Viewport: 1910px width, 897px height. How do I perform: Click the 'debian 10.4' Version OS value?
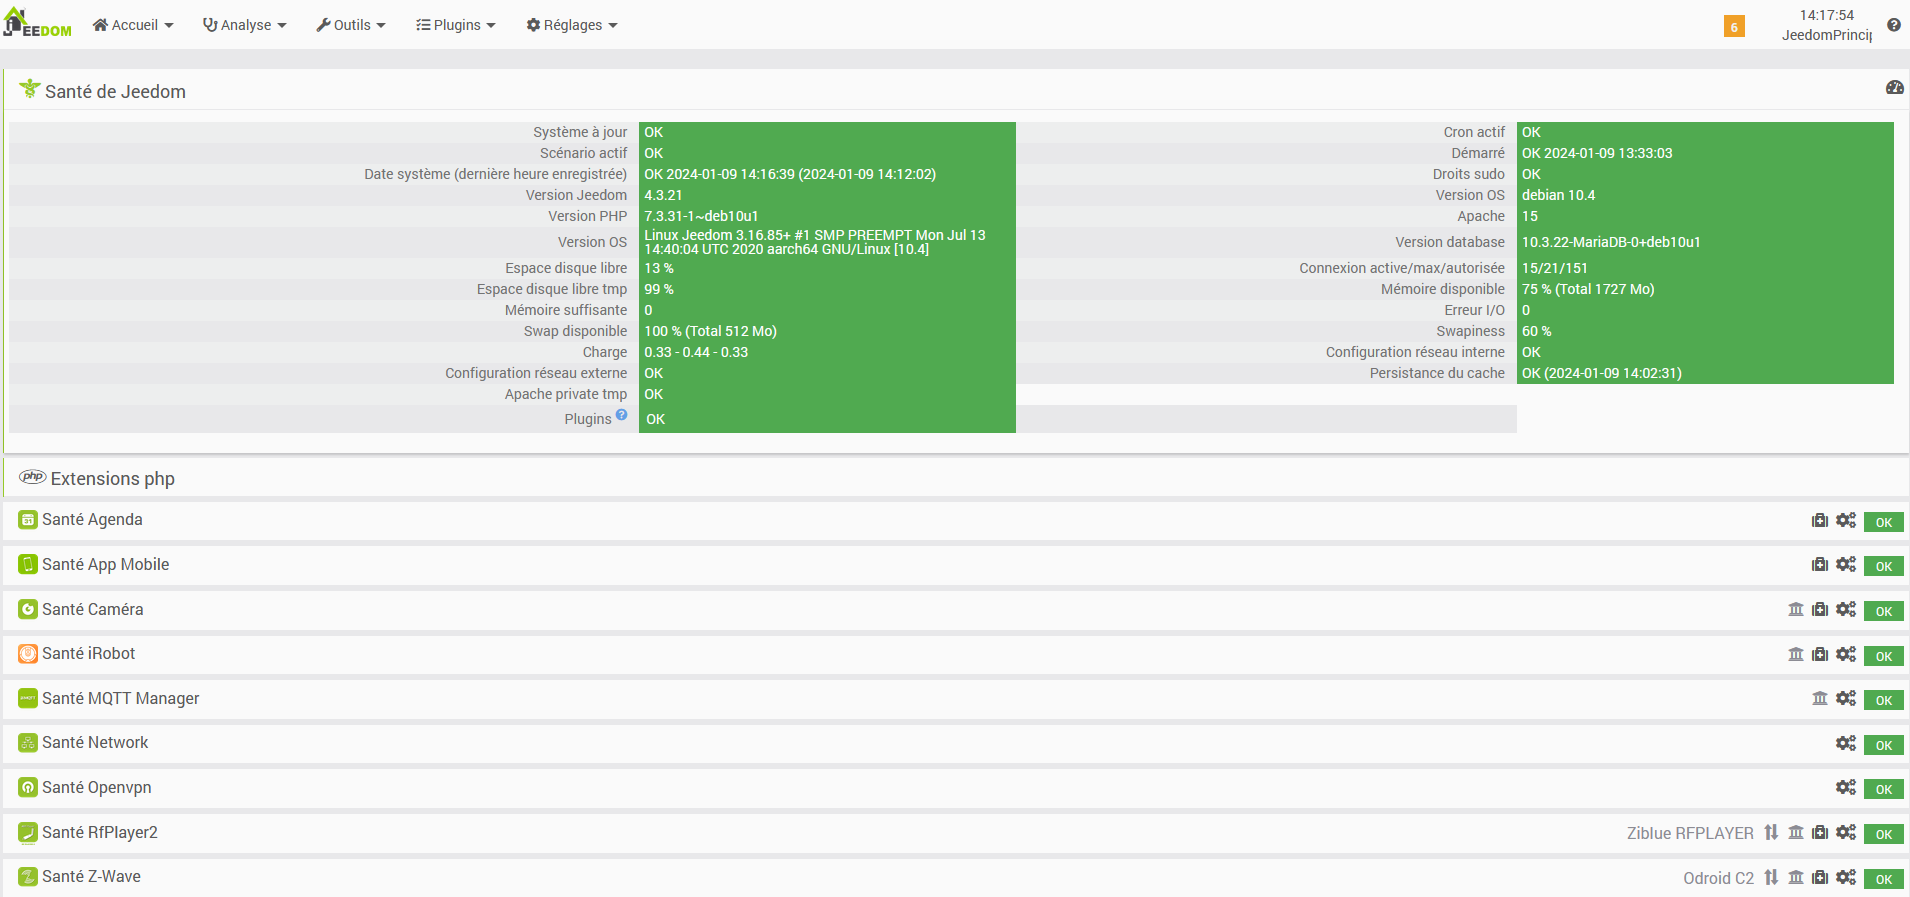1558,195
